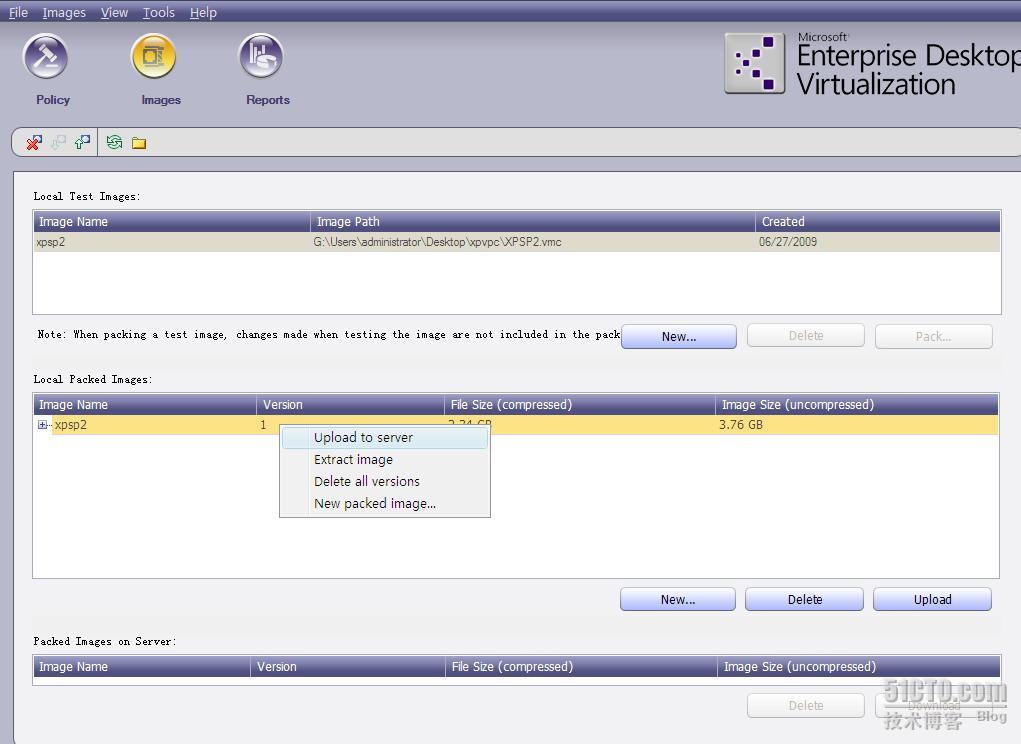Image resolution: width=1021 pixels, height=744 pixels.
Task: Choose Extract image from context menu
Action: click(x=384, y=460)
